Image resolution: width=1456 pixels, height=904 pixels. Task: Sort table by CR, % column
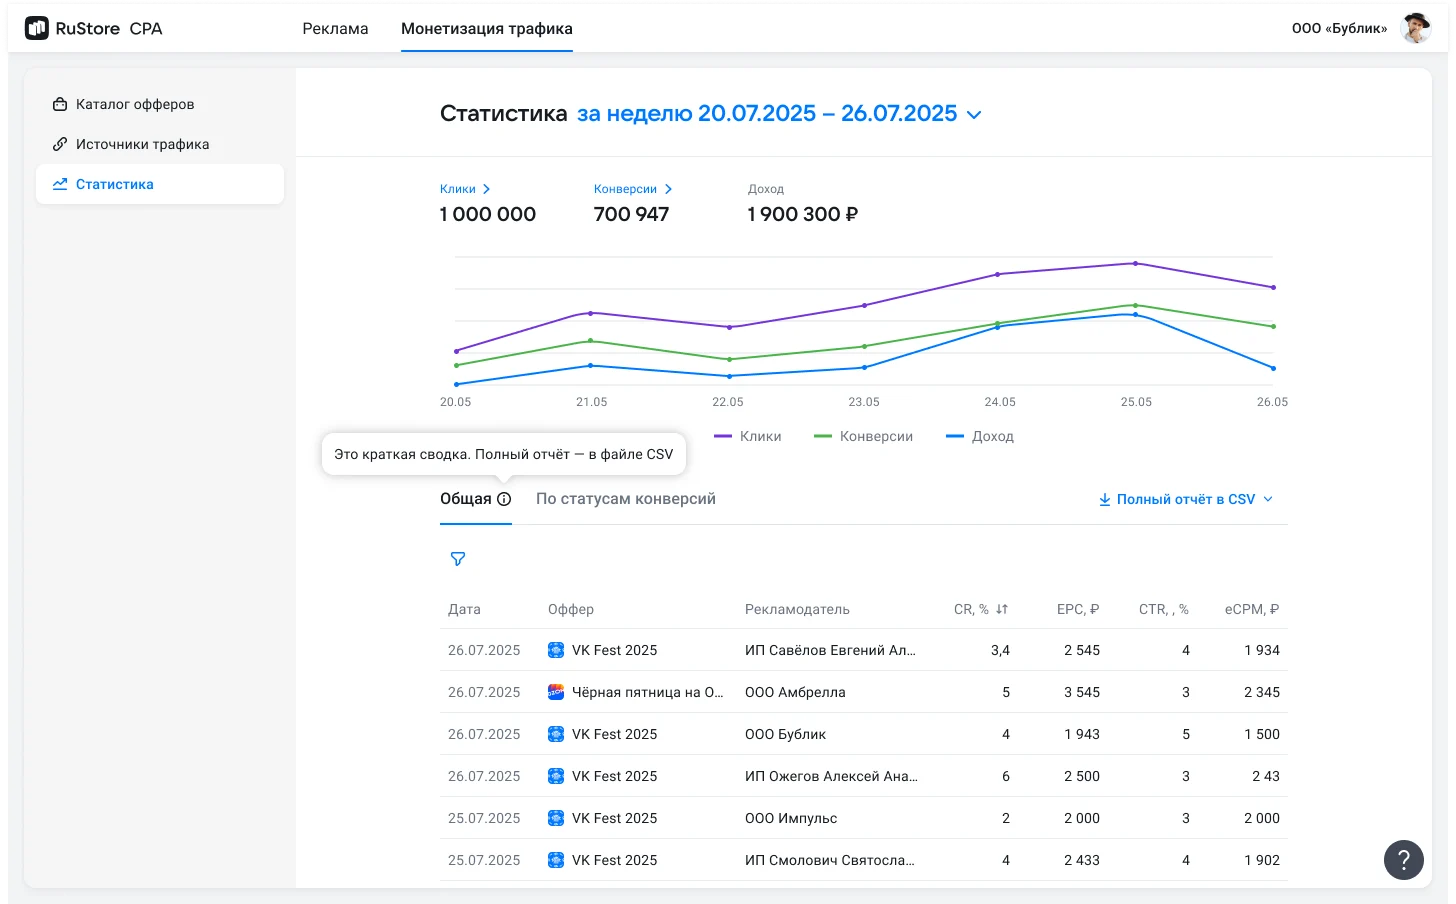[1001, 609]
